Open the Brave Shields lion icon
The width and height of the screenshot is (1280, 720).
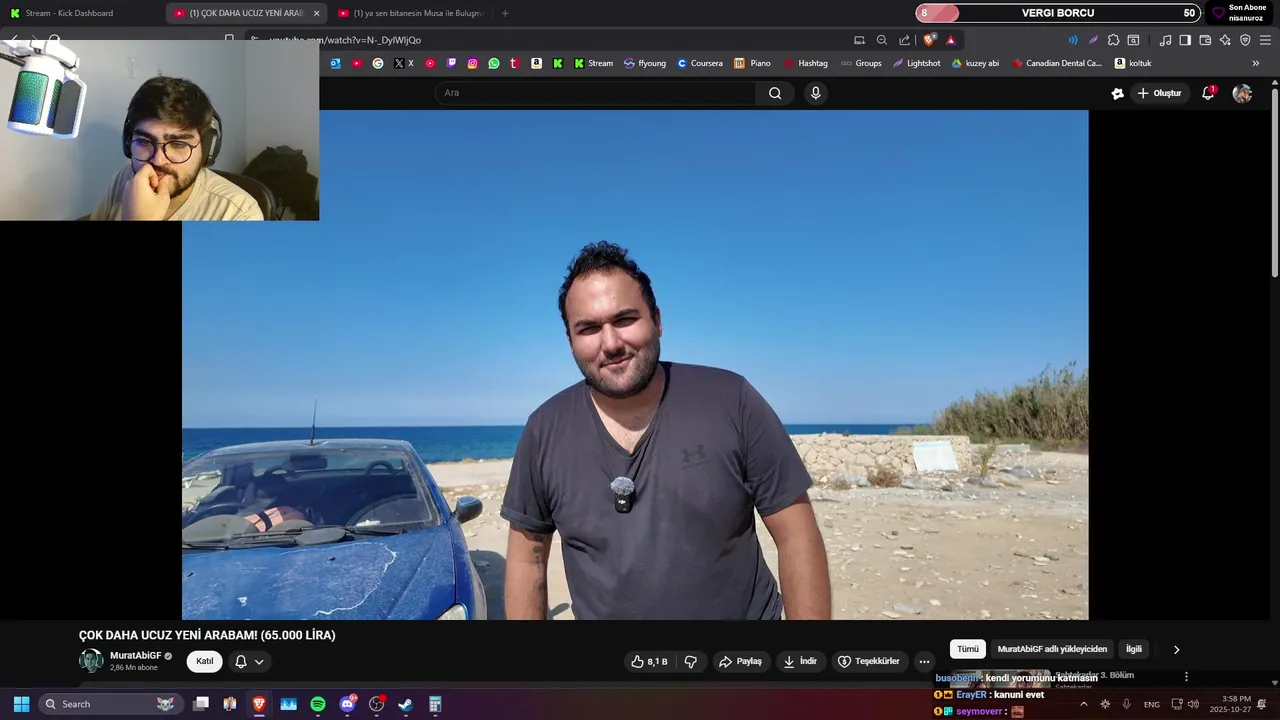click(x=929, y=40)
